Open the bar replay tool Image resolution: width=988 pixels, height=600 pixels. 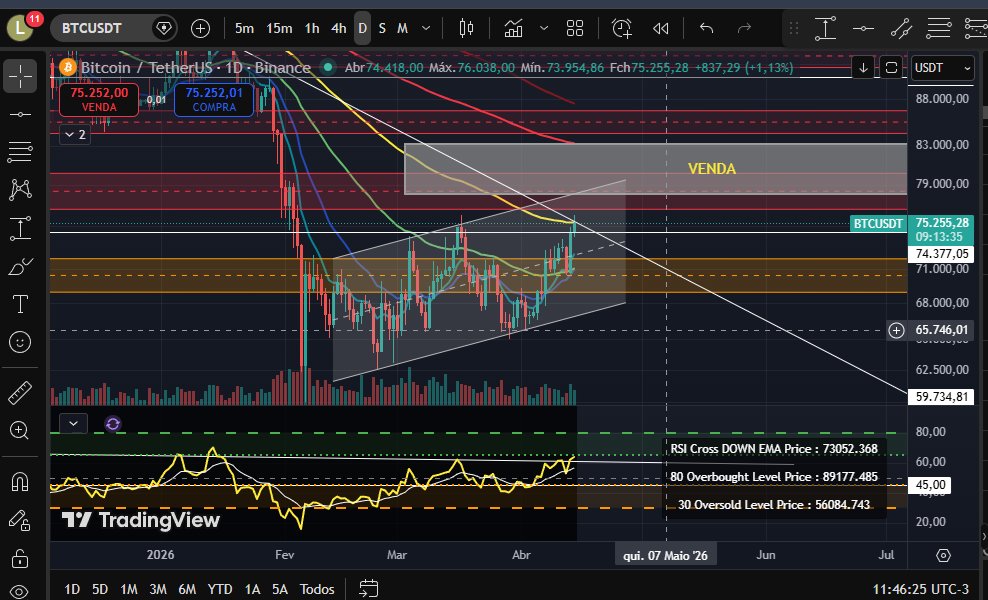[x=661, y=29]
